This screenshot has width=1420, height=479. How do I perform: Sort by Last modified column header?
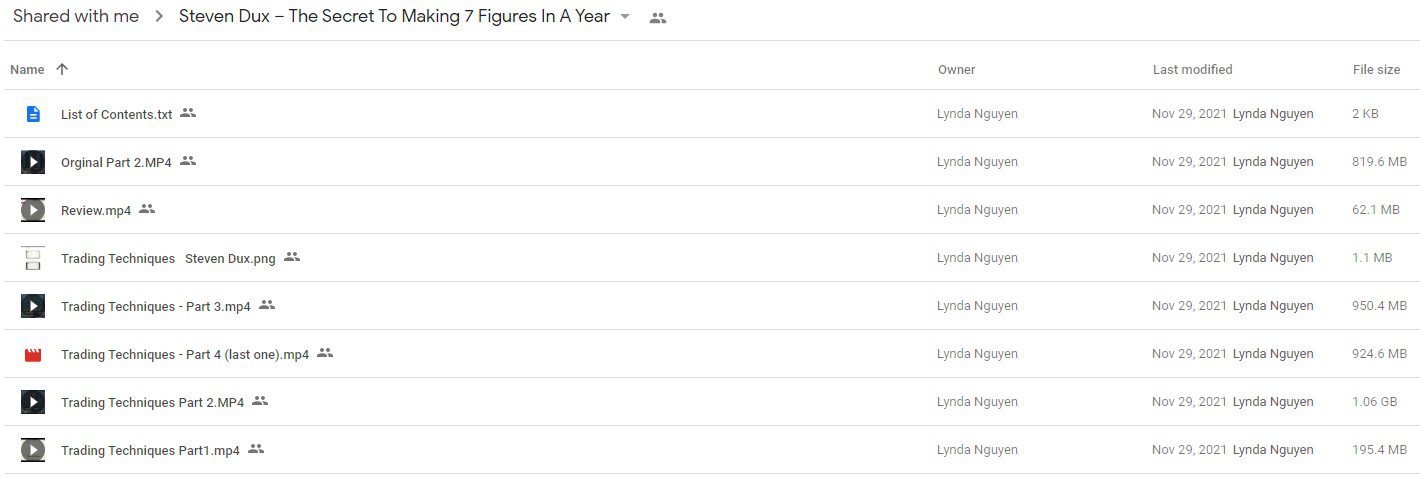click(1192, 70)
